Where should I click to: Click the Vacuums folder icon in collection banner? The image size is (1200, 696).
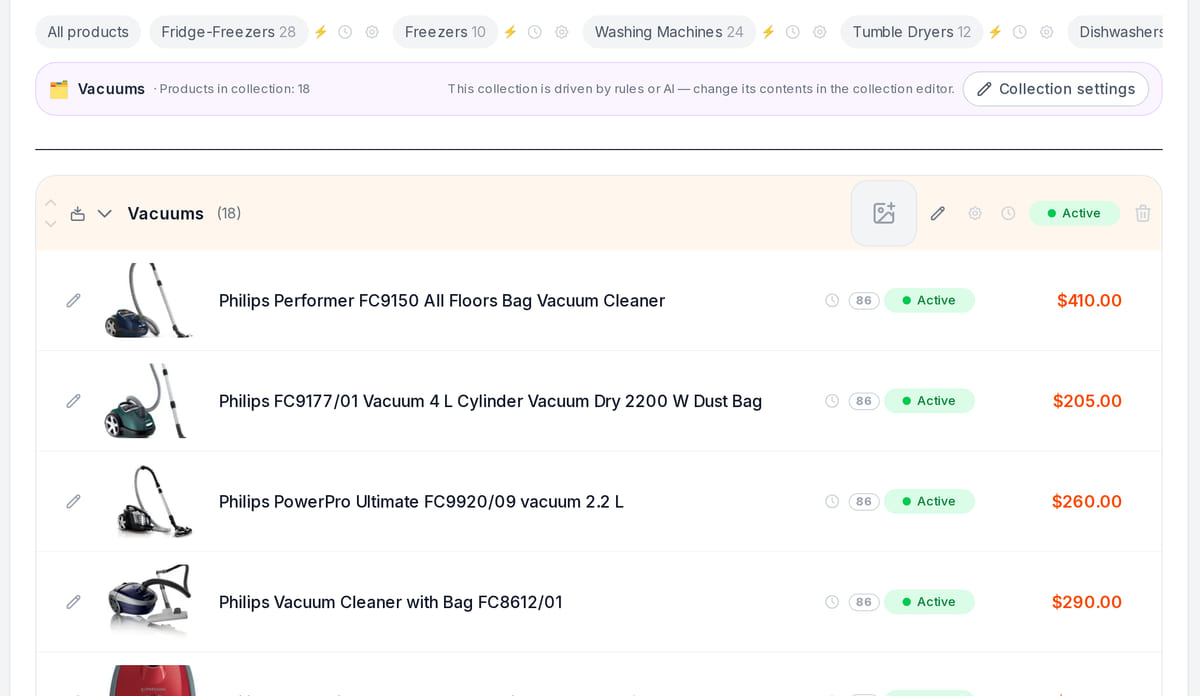click(x=59, y=89)
